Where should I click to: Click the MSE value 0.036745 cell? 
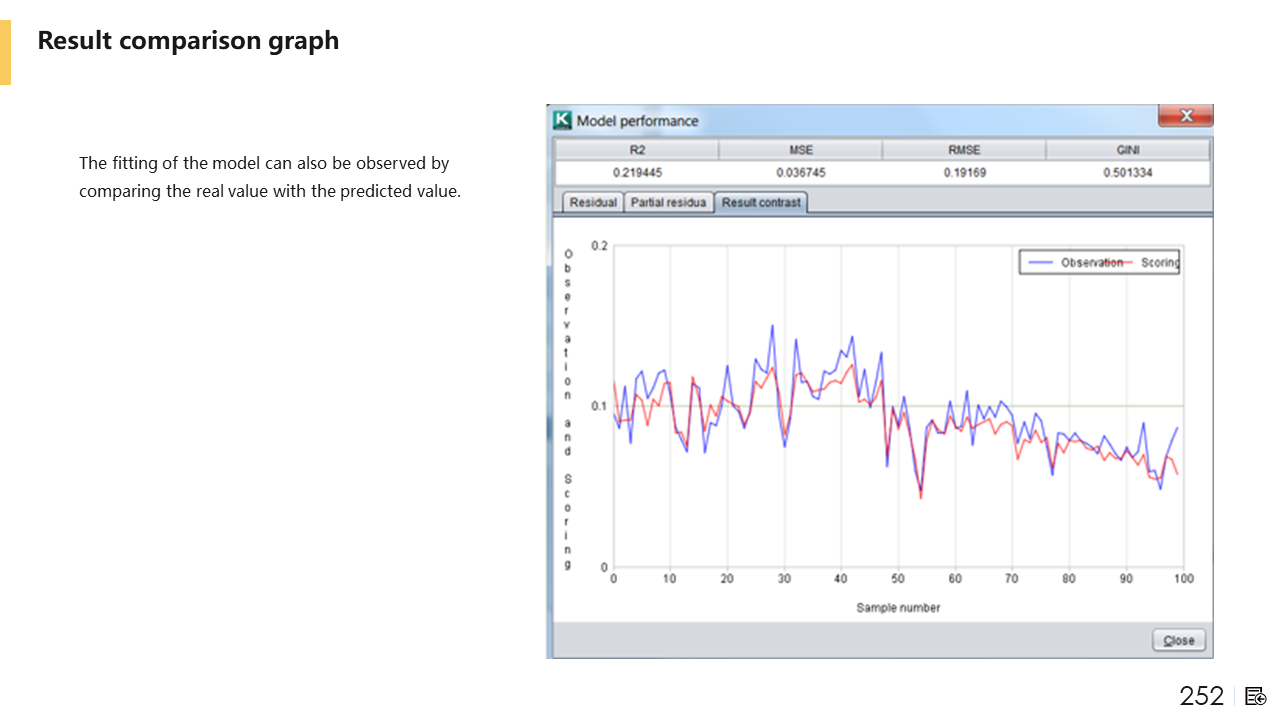tap(801, 173)
